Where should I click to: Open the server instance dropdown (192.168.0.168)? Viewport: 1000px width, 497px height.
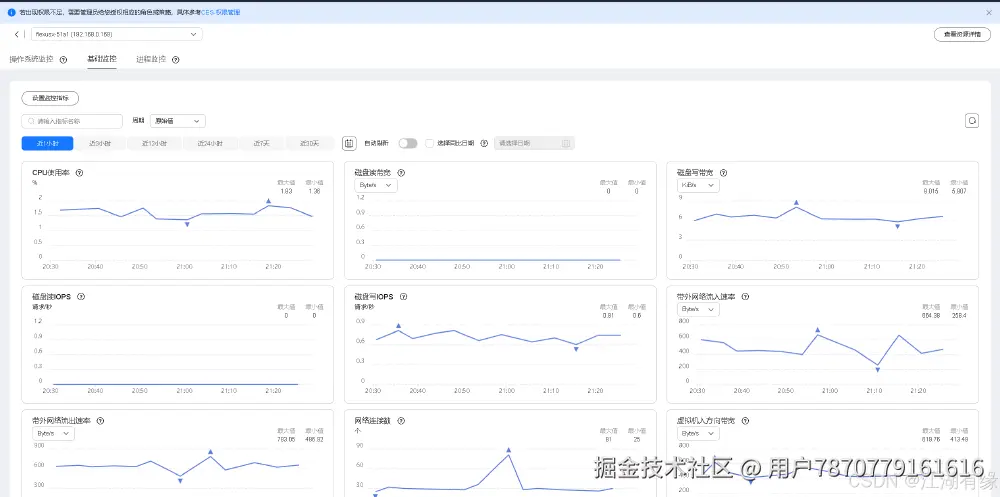(x=117, y=34)
